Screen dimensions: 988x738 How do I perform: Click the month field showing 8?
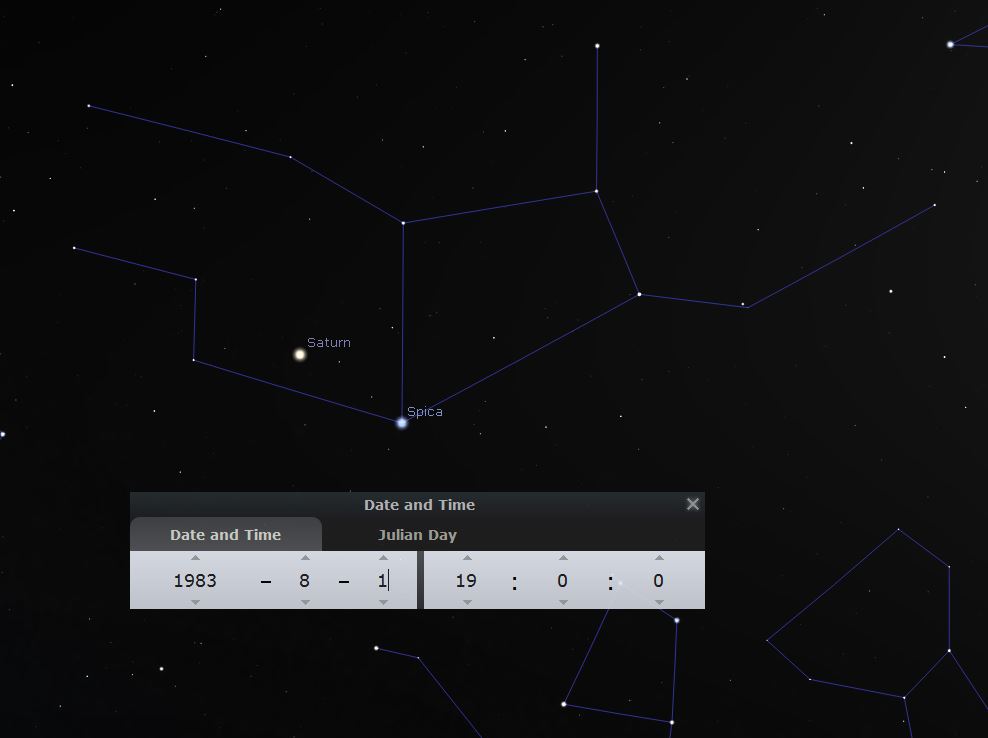click(305, 580)
